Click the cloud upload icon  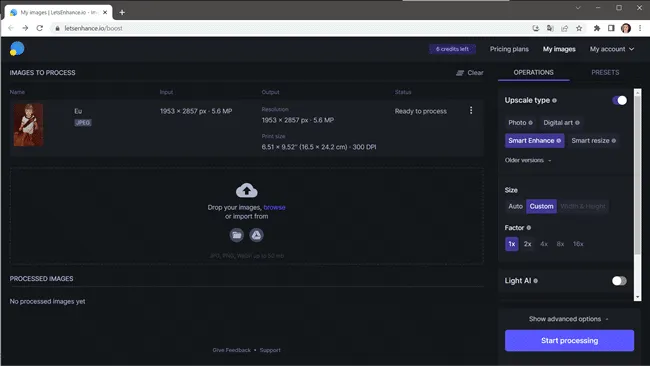point(247,190)
